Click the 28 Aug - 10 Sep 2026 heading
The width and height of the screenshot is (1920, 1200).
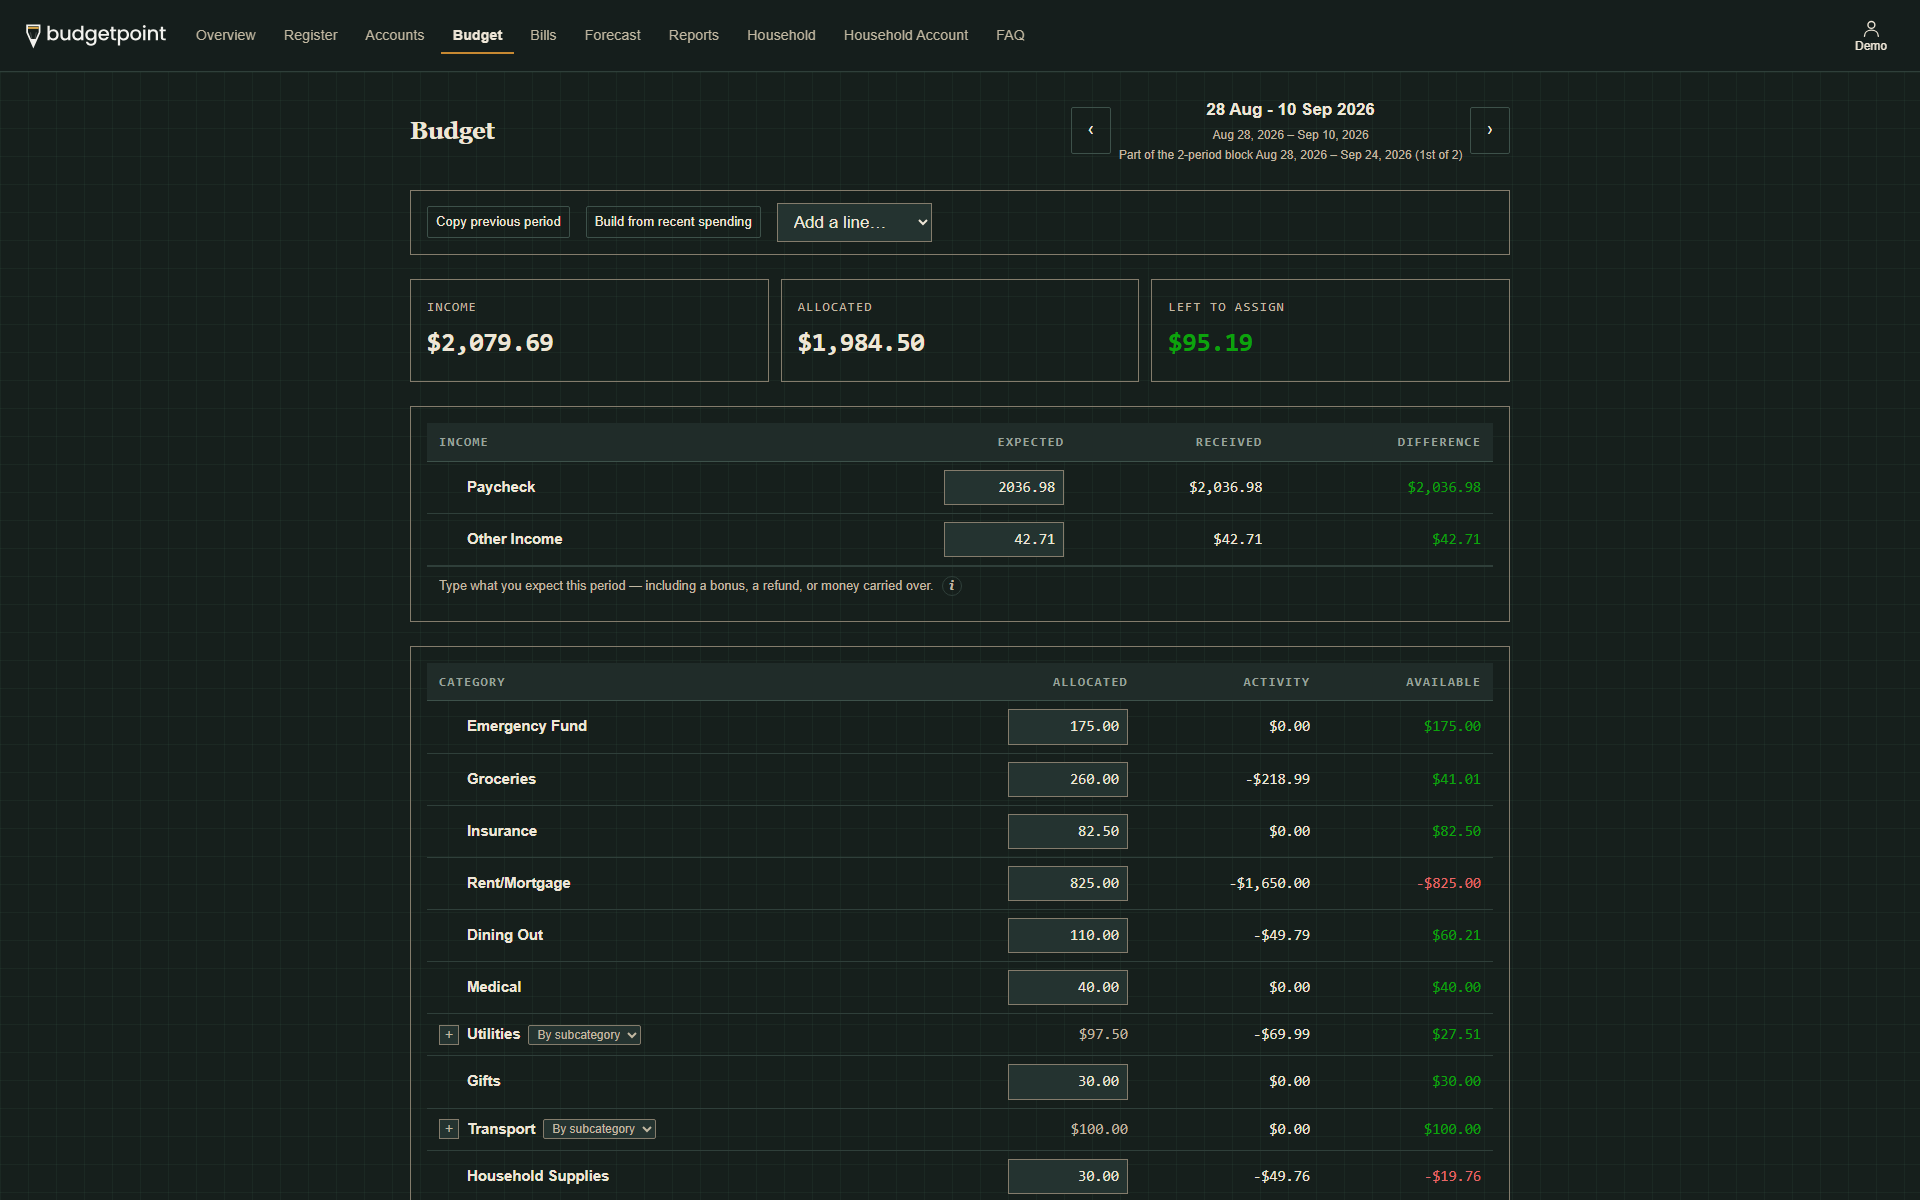tap(1290, 109)
